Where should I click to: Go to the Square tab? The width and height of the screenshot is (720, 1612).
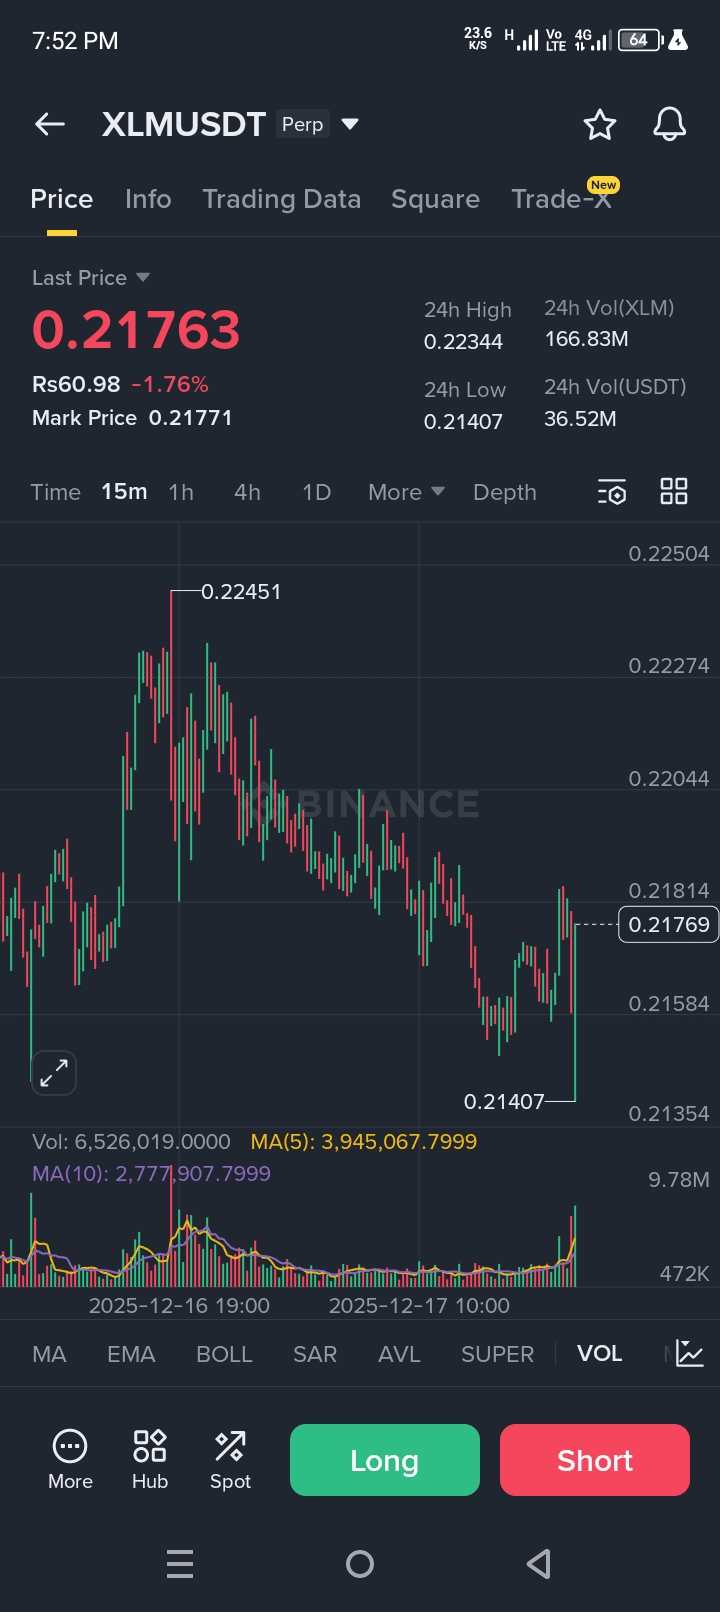[435, 199]
